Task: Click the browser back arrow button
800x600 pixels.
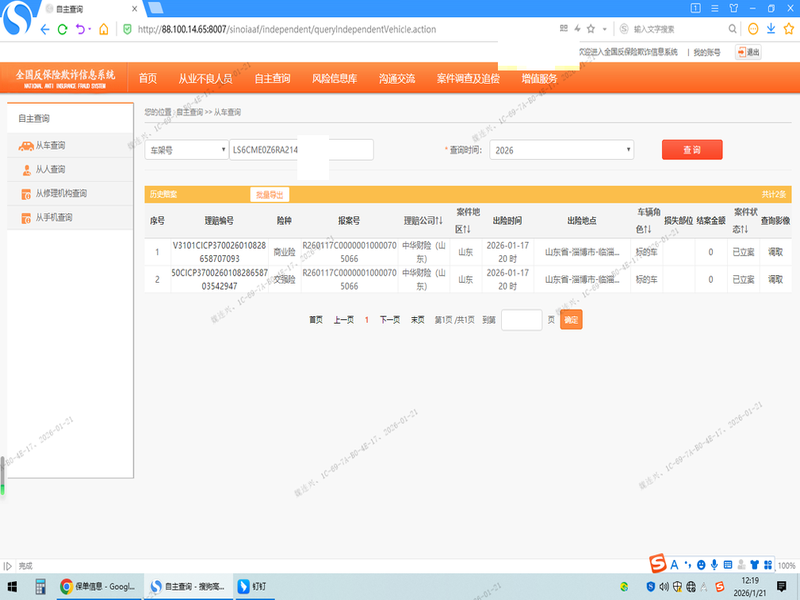Action: (44, 29)
